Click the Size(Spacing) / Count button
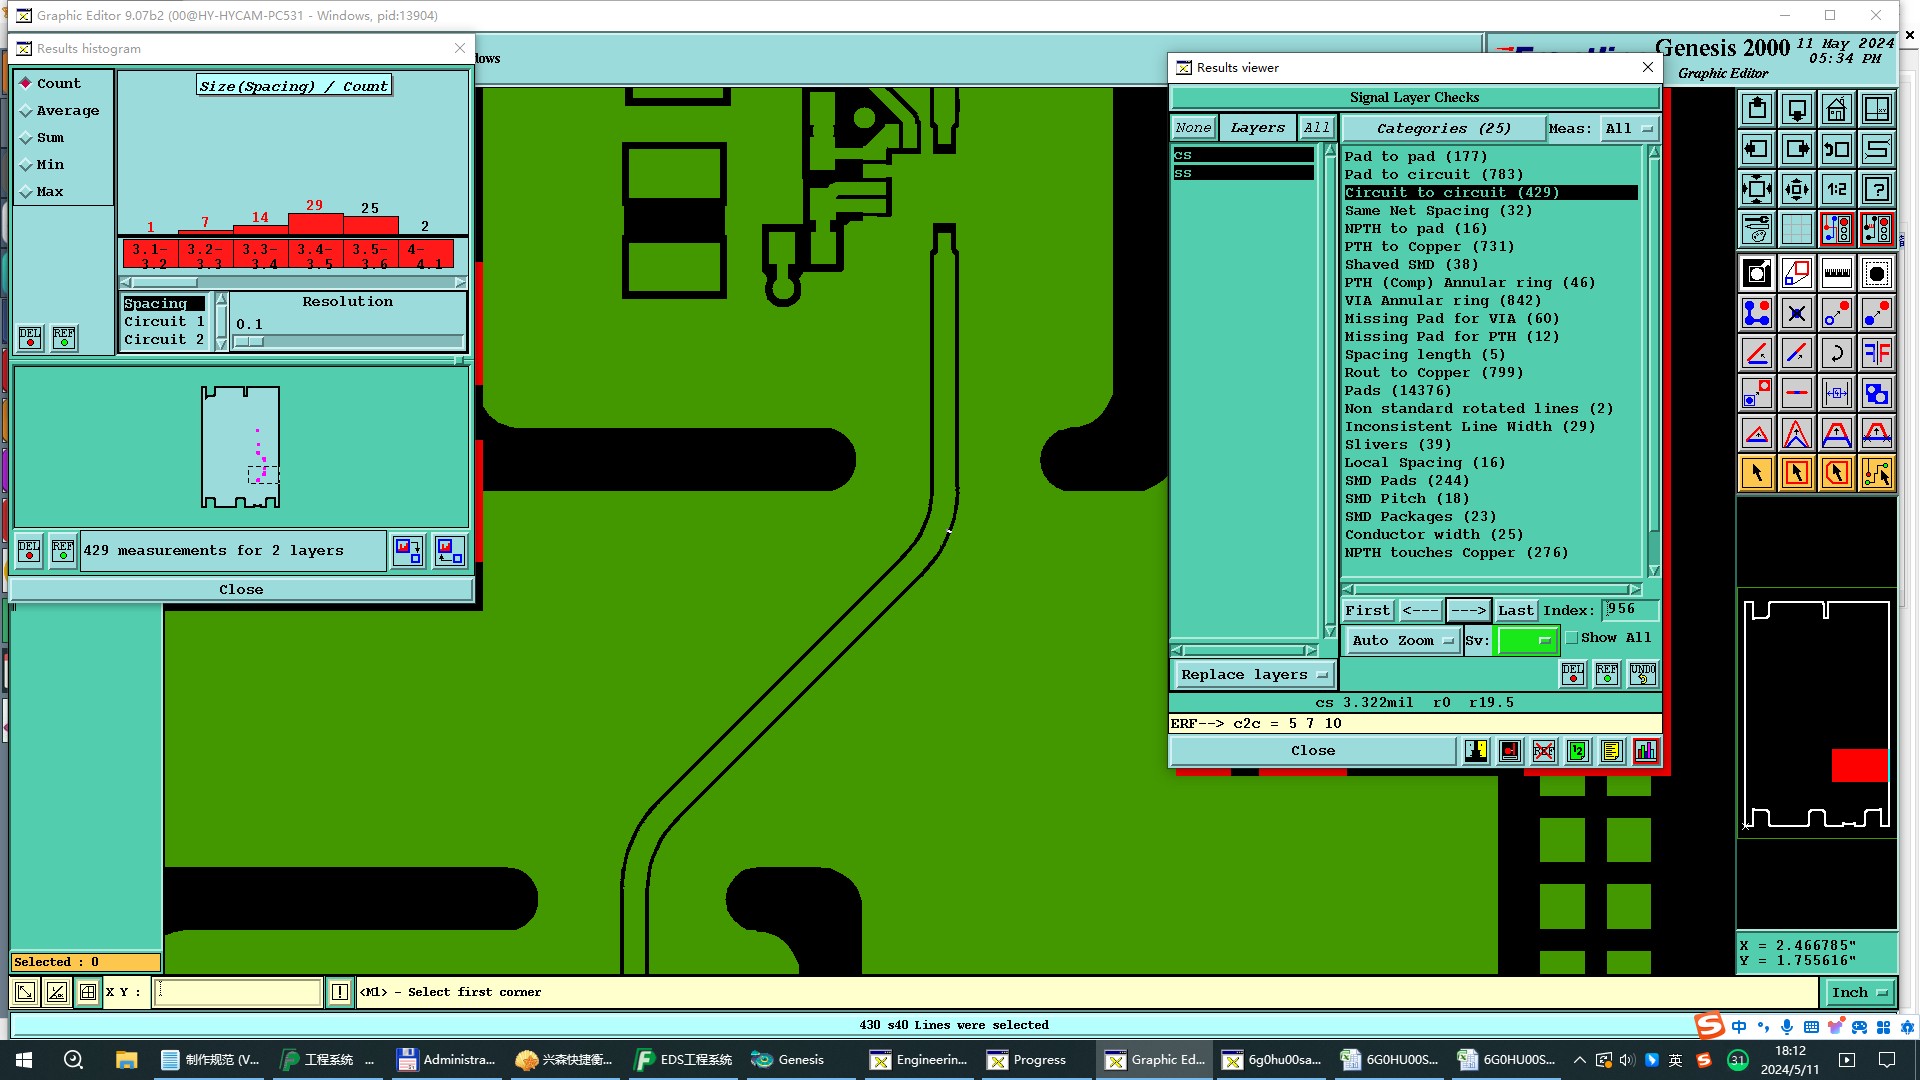Image resolution: width=1920 pixels, height=1080 pixels. [x=293, y=86]
